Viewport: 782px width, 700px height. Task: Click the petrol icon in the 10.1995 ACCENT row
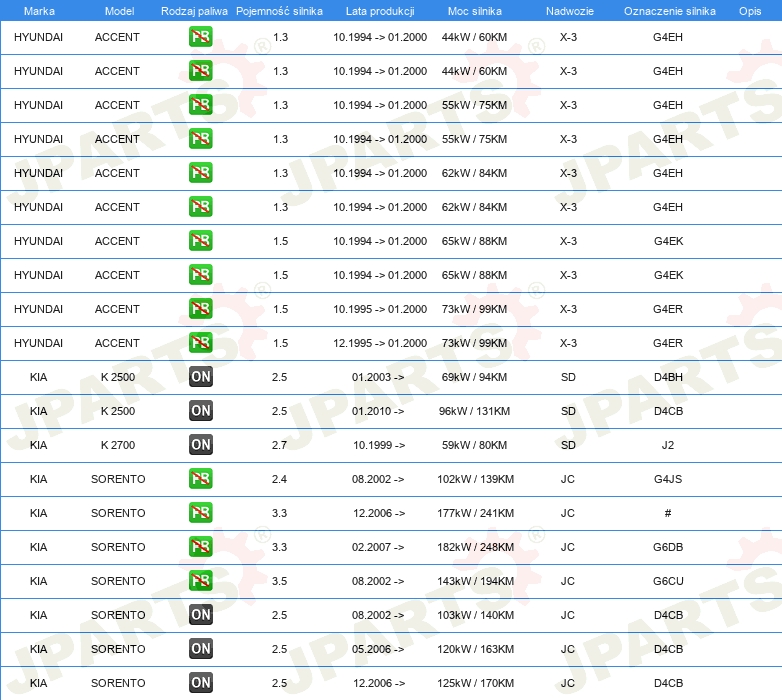click(200, 309)
